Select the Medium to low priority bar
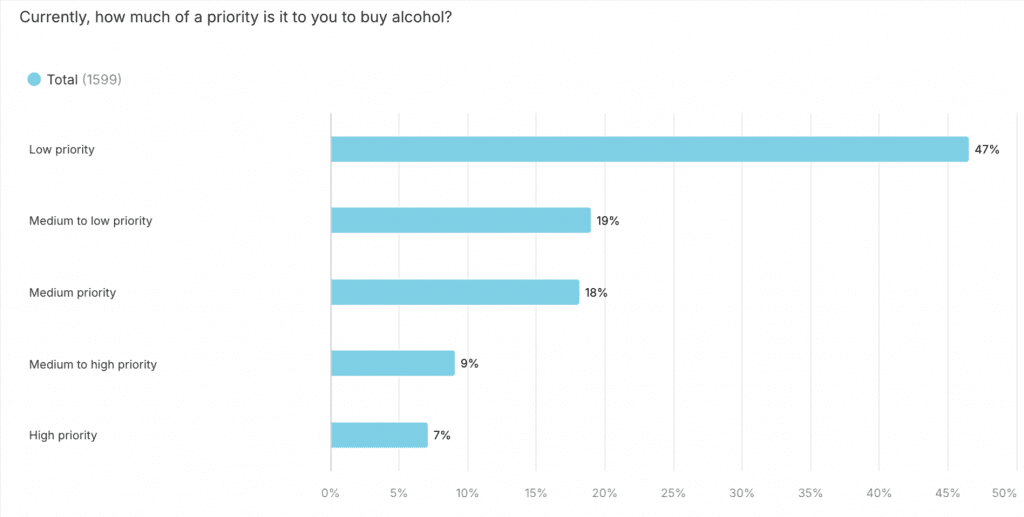Screen dimensions: 1024x517 click(x=460, y=220)
